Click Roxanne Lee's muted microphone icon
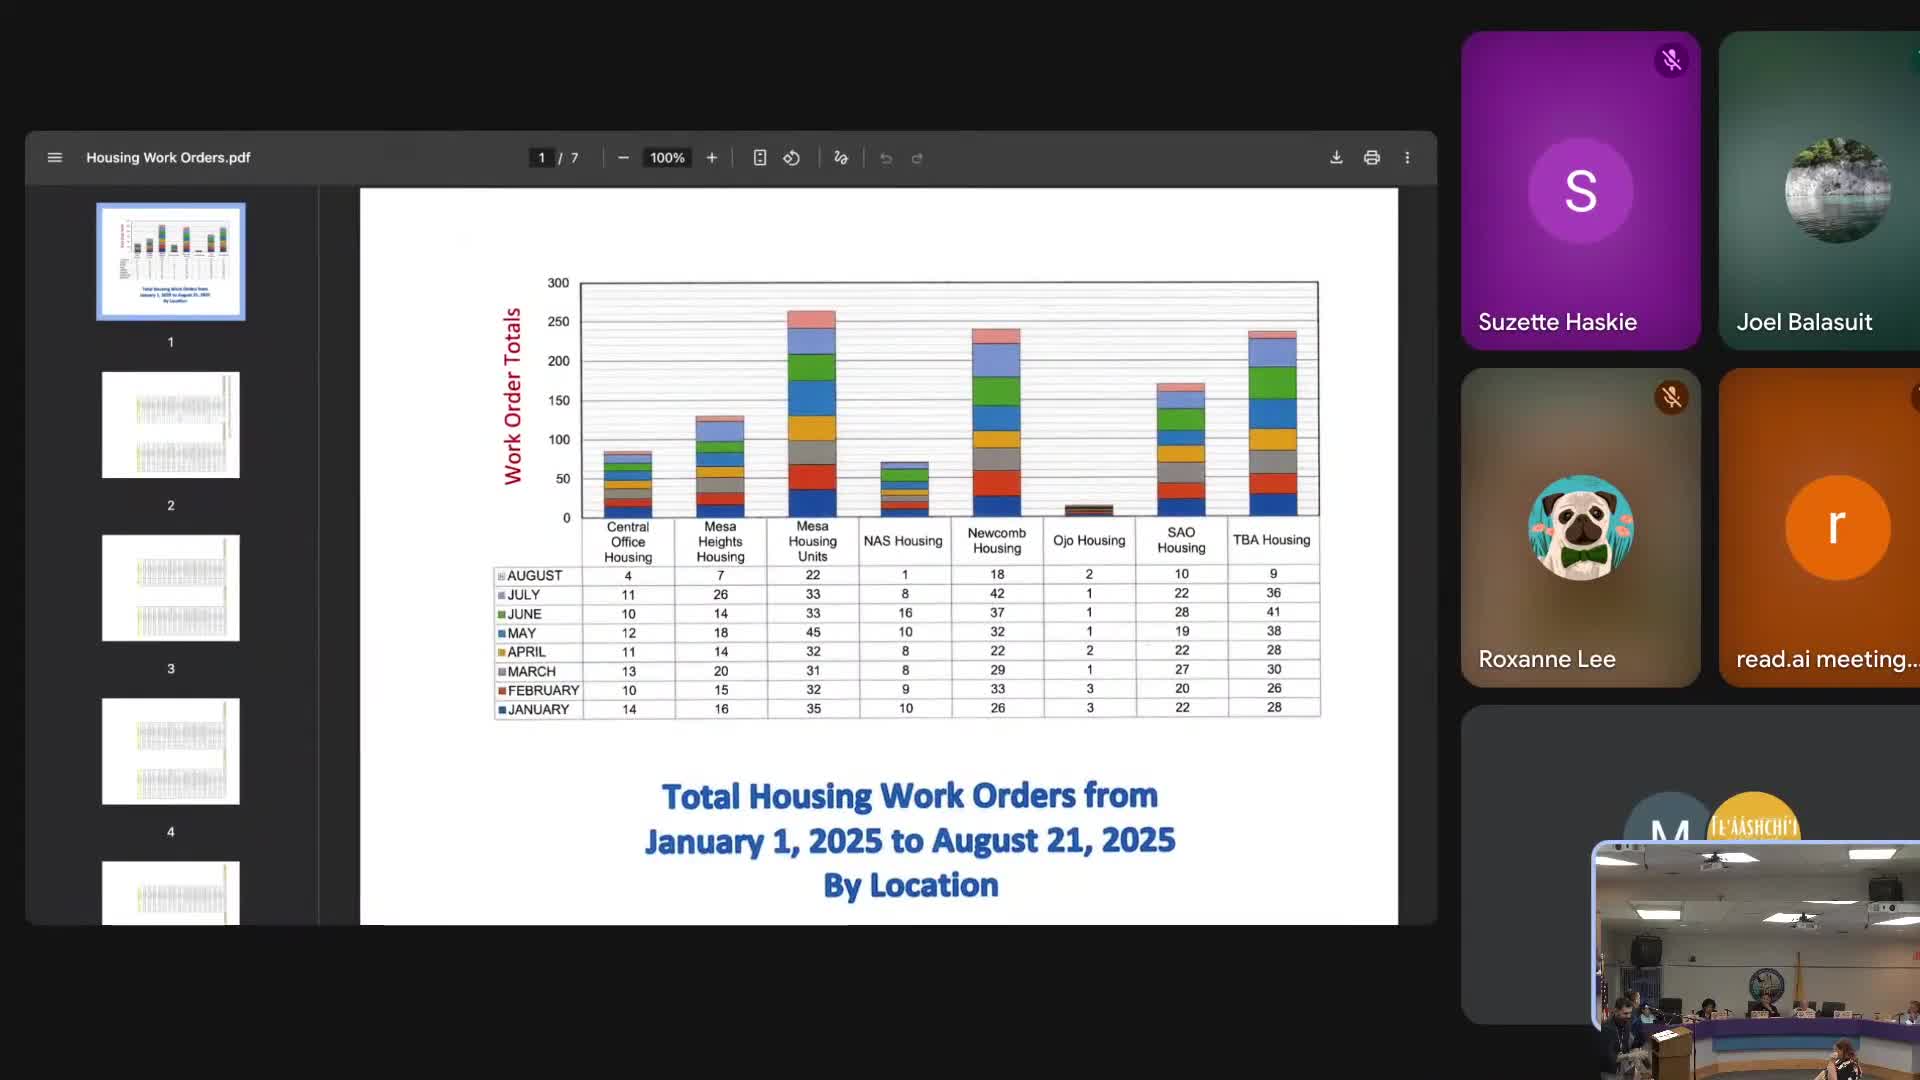This screenshot has width=1920, height=1080. (x=1671, y=398)
